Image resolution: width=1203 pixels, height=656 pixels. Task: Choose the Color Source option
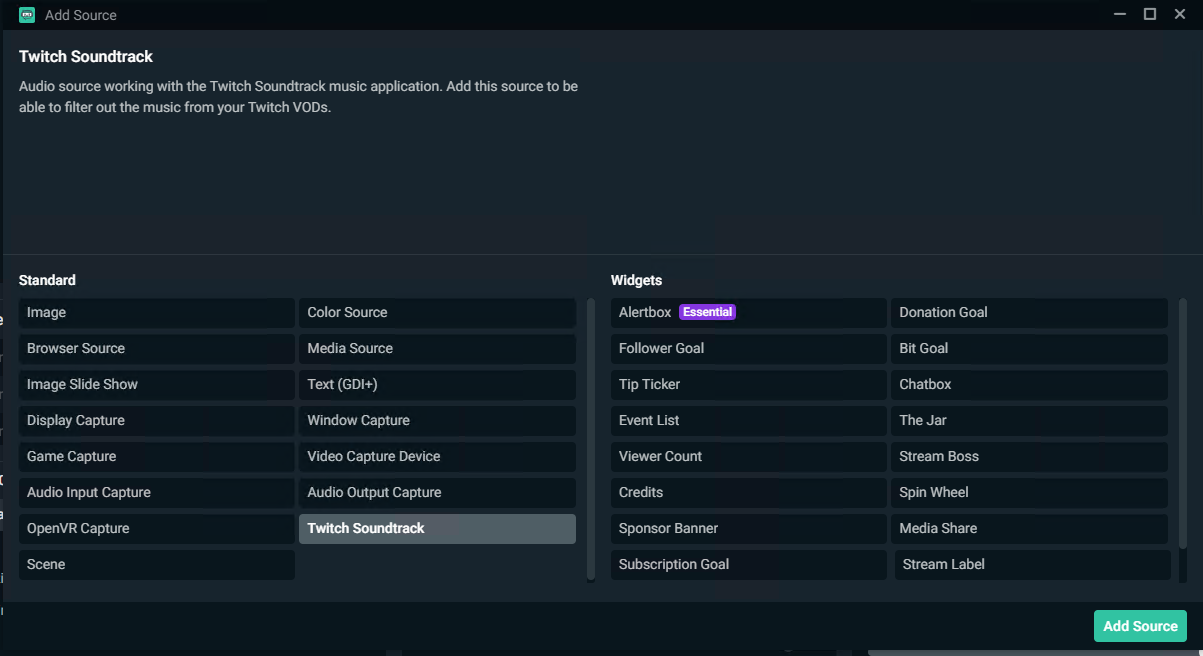click(x=437, y=312)
